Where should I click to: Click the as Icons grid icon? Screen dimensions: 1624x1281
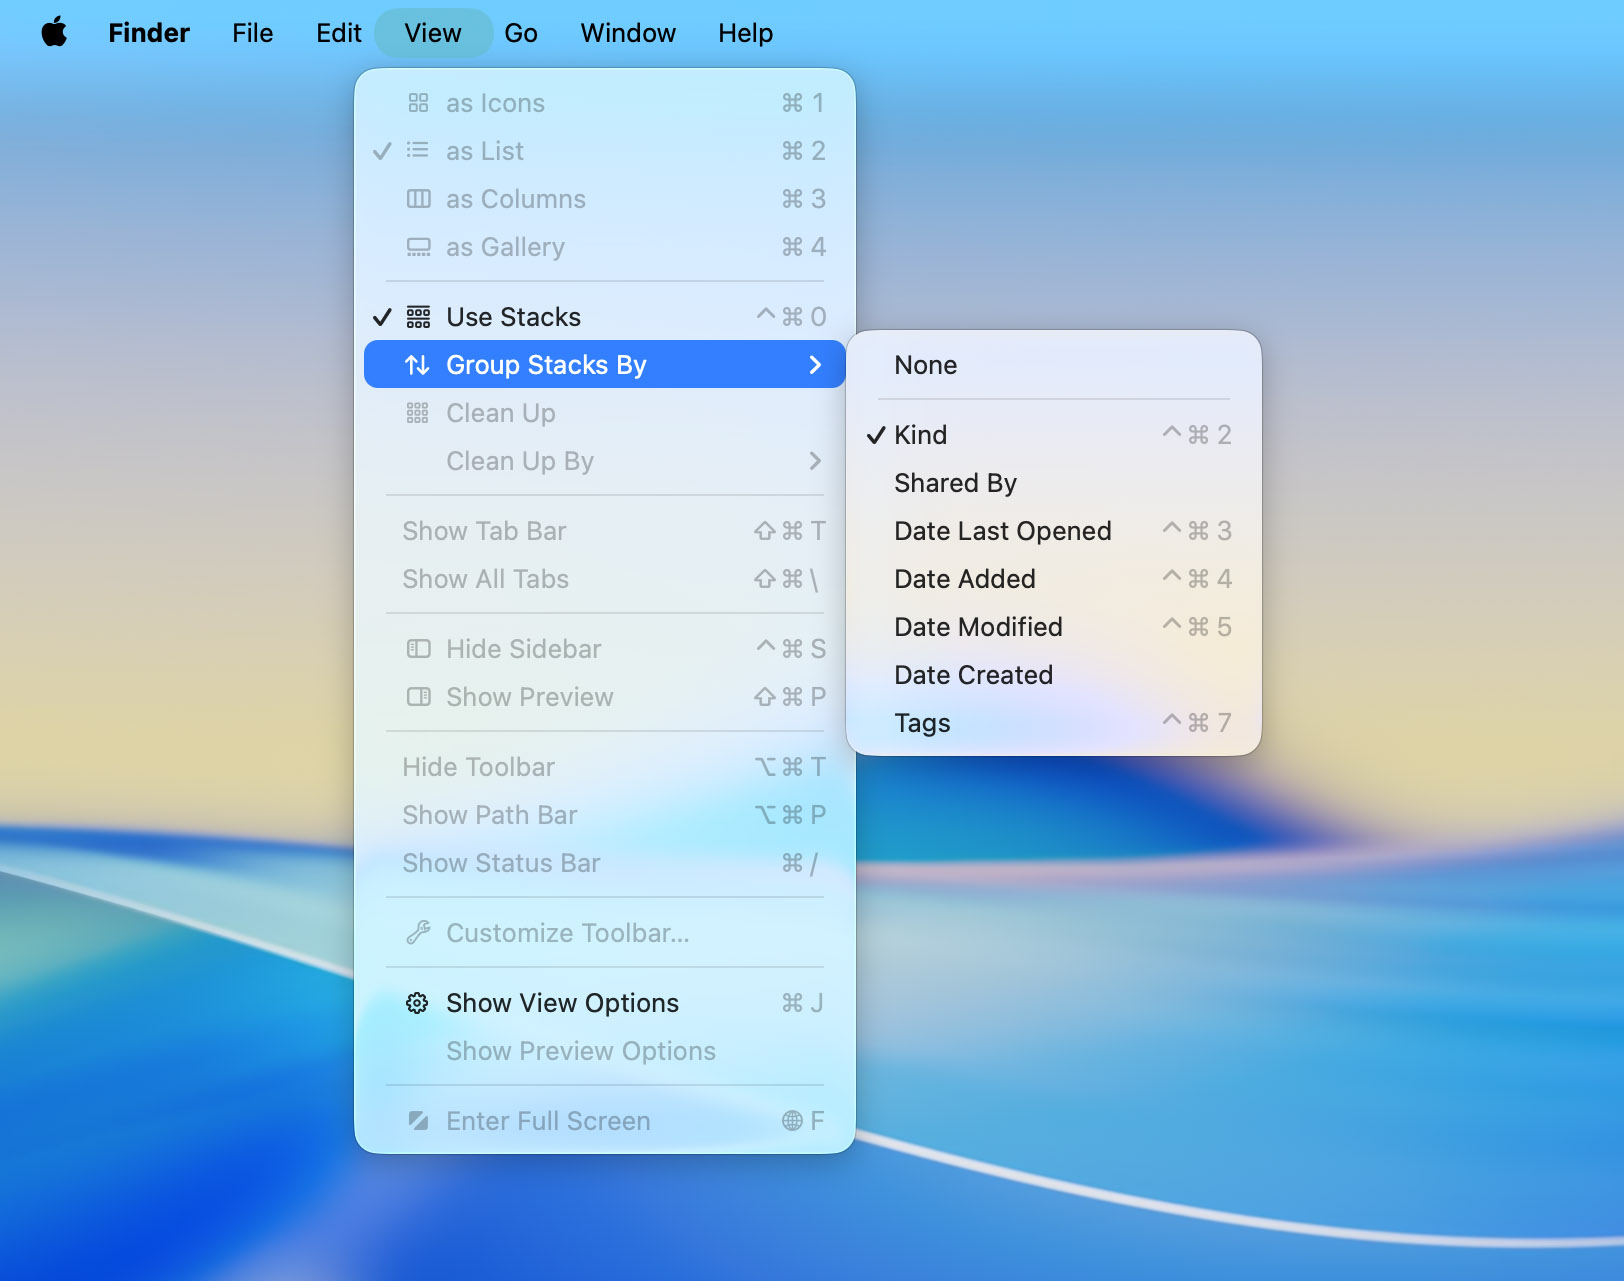click(x=418, y=103)
